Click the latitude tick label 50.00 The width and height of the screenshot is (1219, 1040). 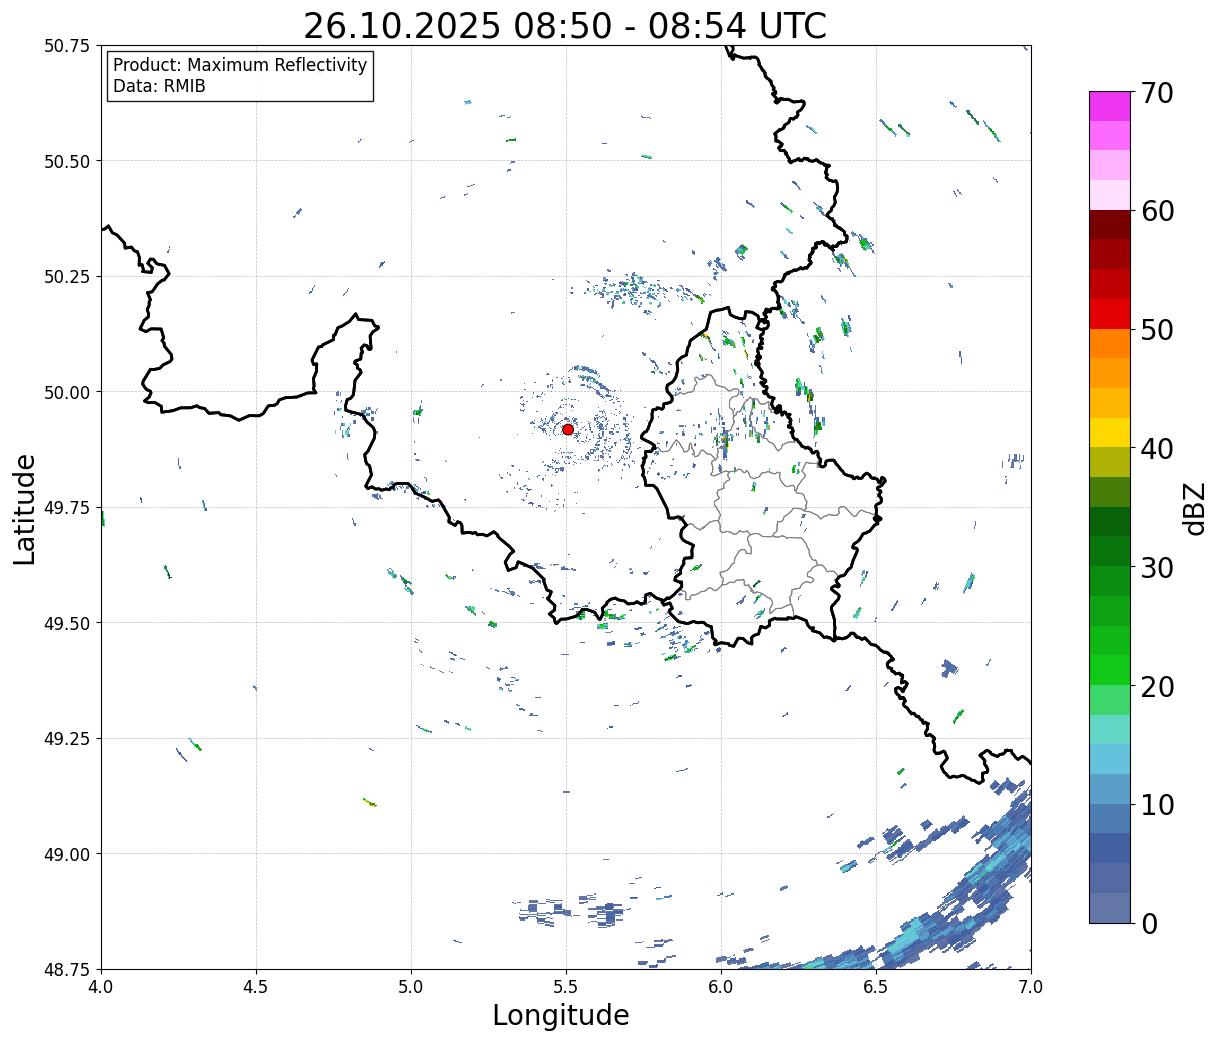(x=67, y=392)
